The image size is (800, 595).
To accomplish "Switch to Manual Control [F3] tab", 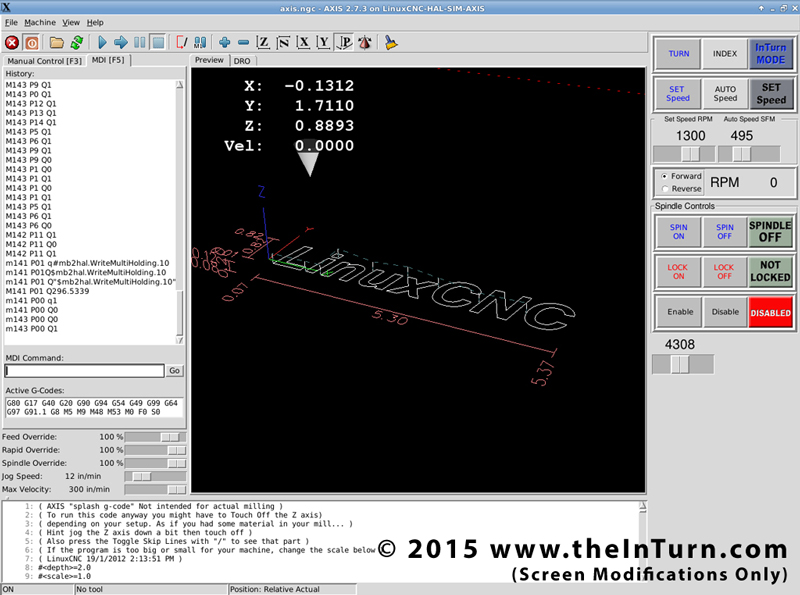I will pos(44,61).
